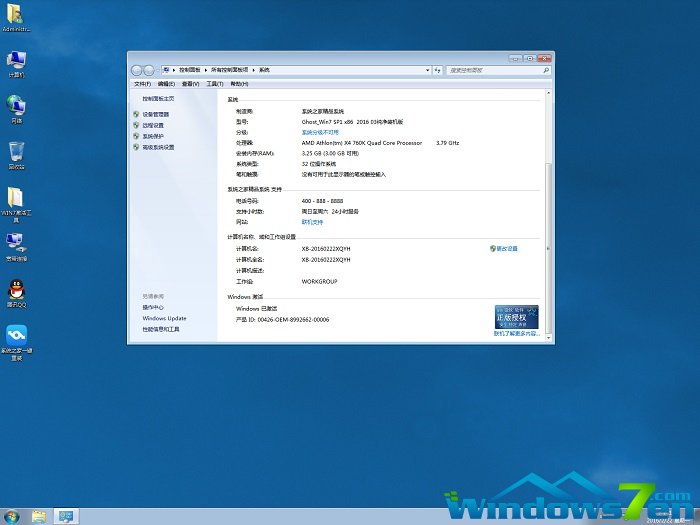This screenshot has width=700, height=525.
Task: Click the 联机支持 website link
Action: click(312, 222)
